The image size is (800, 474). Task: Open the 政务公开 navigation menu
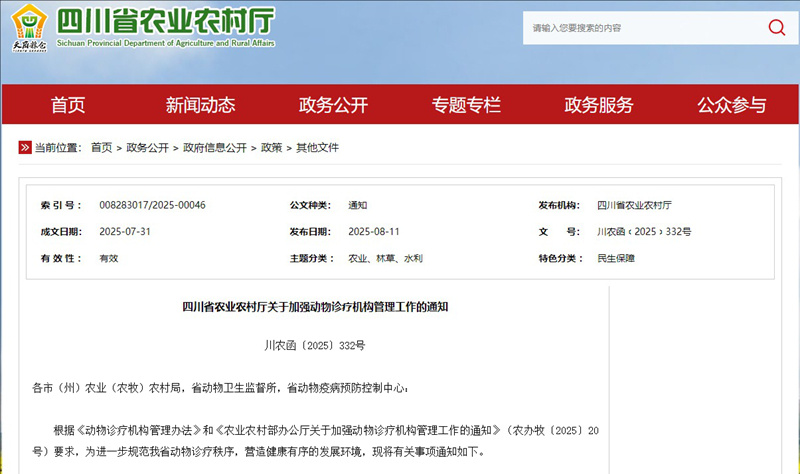tap(333, 105)
